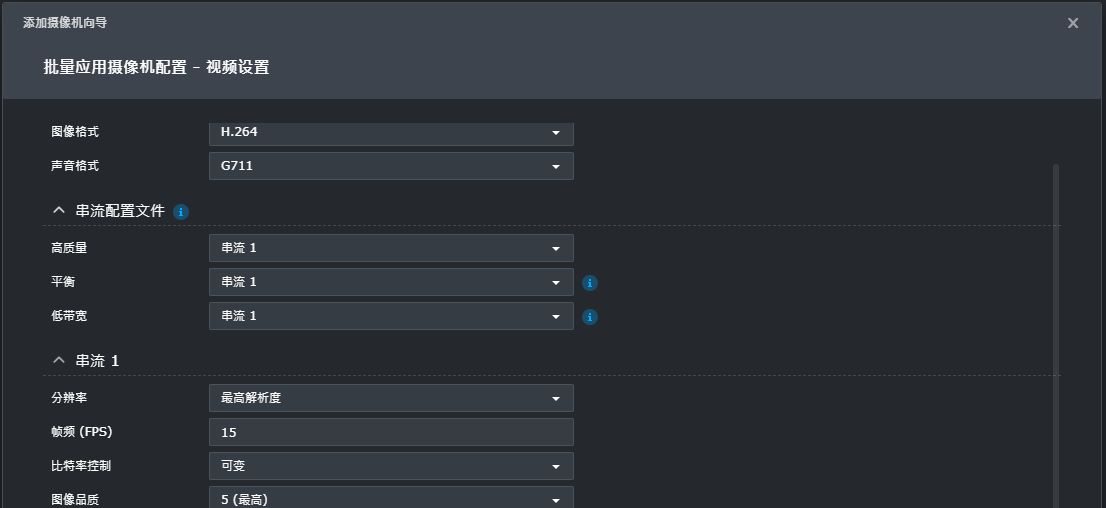Collapse the 串流 1 section
This screenshot has height=508, width=1106.
(58, 361)
